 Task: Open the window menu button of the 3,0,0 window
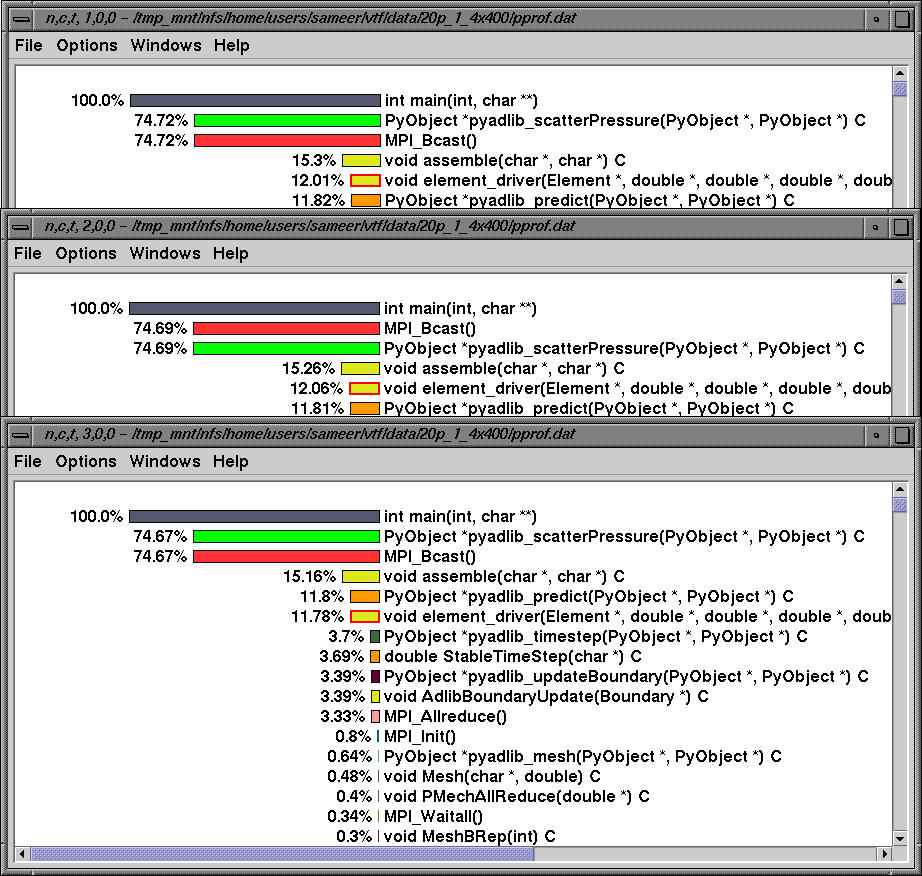(x=21, y=435)
